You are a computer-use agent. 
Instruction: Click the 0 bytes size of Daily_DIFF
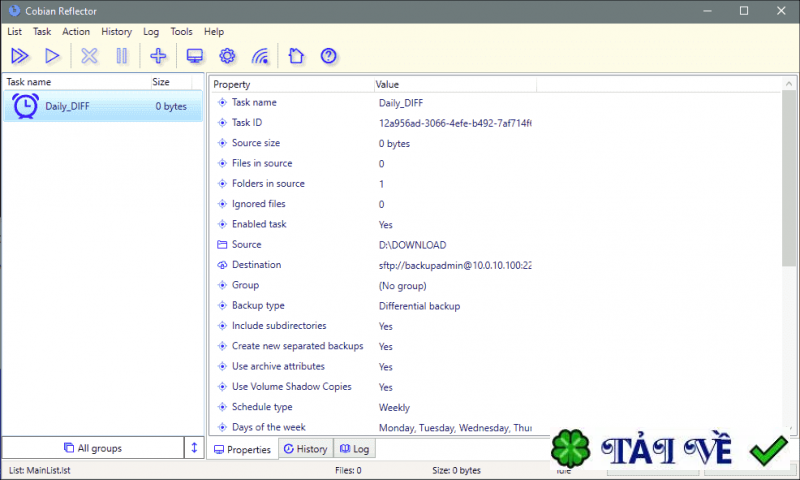(x=171, y=106)
